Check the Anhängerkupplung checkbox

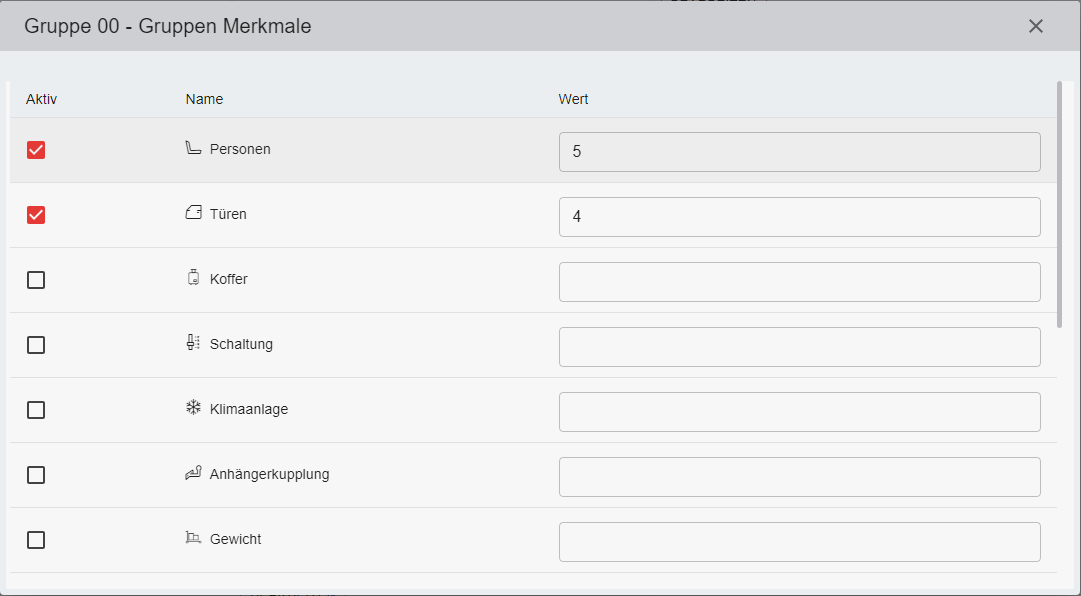[36, 475]
